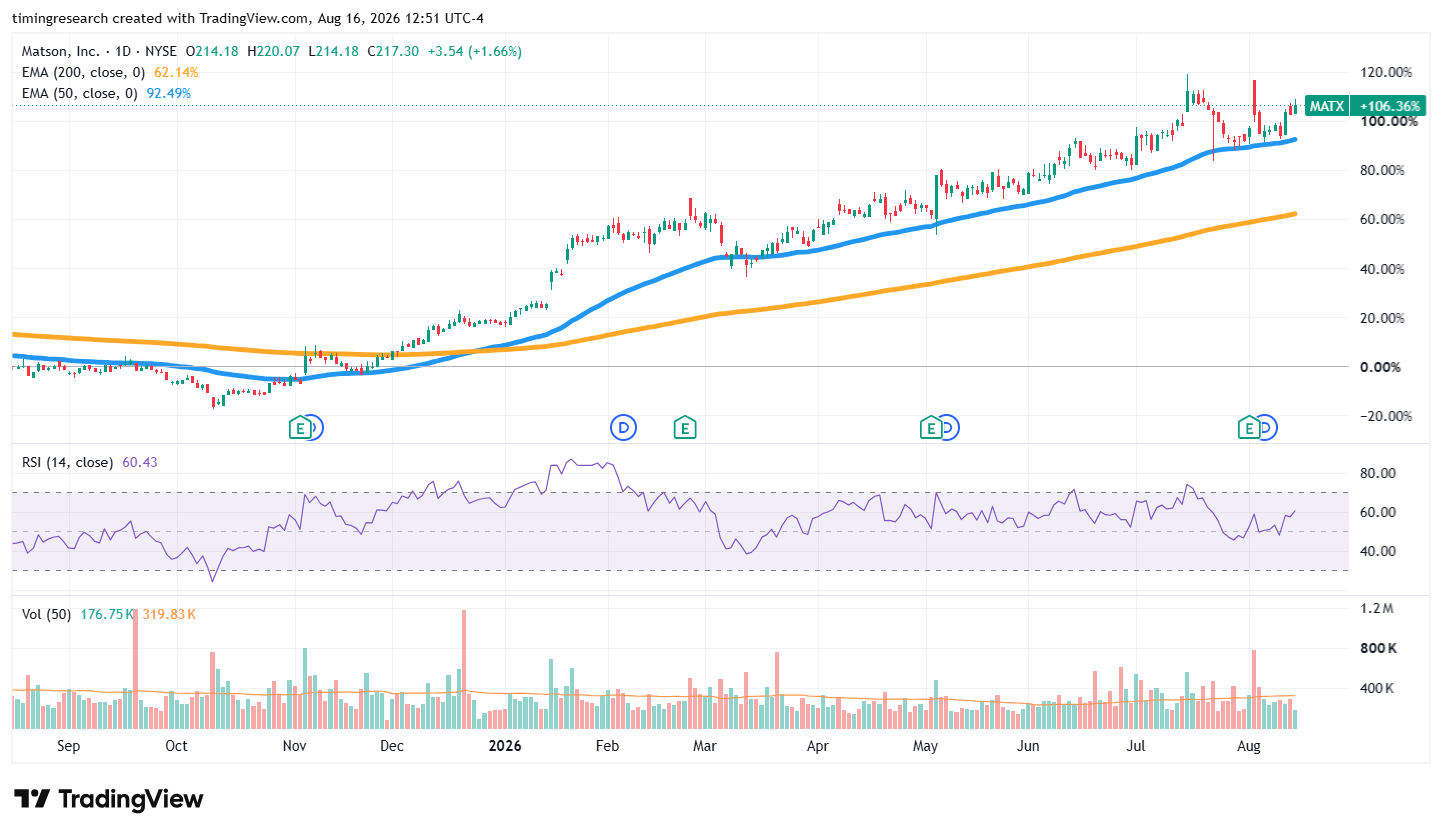This screenshot has width=1442, height=835.
Task: Click the Aug label on the time axis
Action: click(1247, 746)
